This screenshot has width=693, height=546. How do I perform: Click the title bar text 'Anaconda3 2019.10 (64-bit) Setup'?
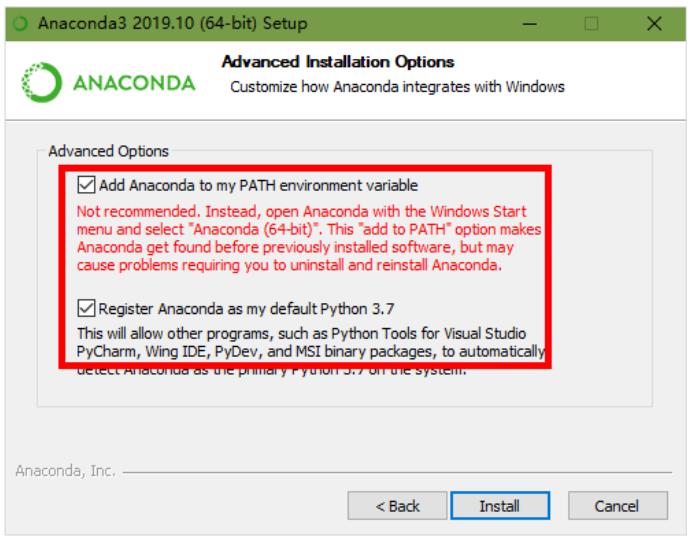click(173, 22)
